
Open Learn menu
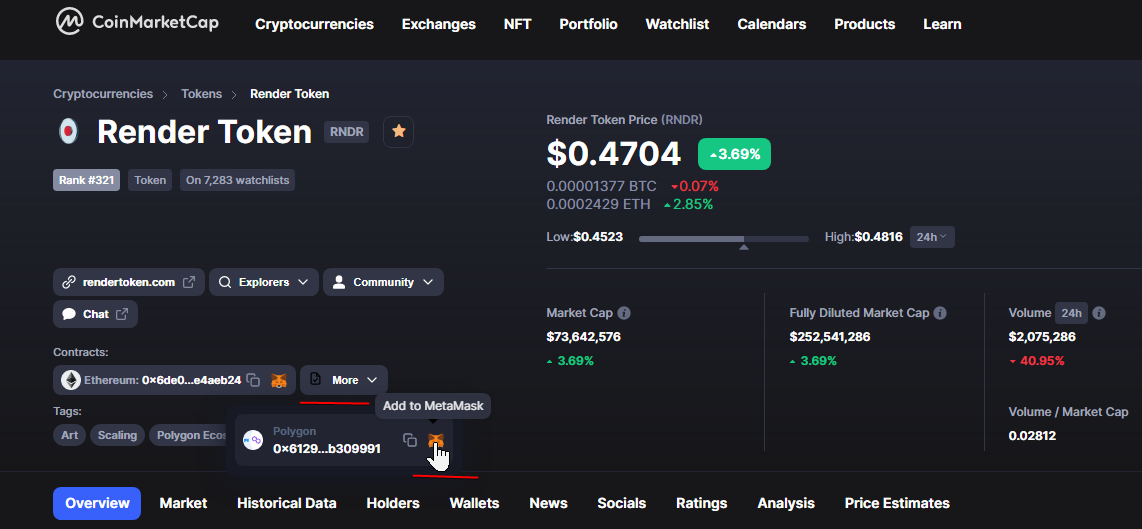click(942, 24)
